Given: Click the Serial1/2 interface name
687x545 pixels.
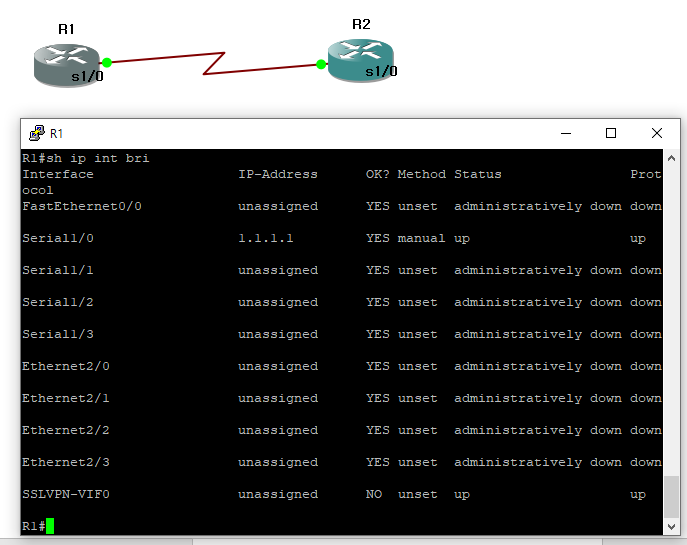Looking at the screenshot, I should click(x=58, y=302).
